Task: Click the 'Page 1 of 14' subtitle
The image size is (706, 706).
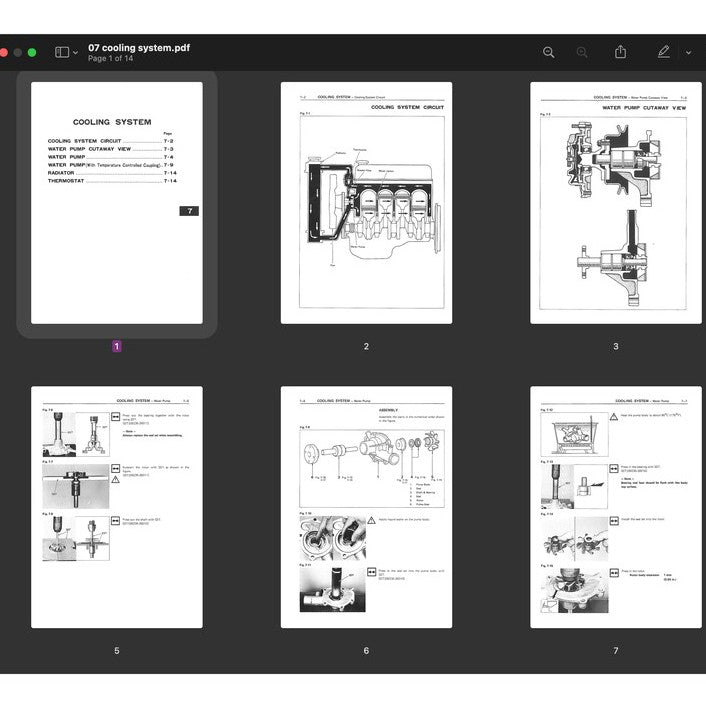Action: coord(110,59)
